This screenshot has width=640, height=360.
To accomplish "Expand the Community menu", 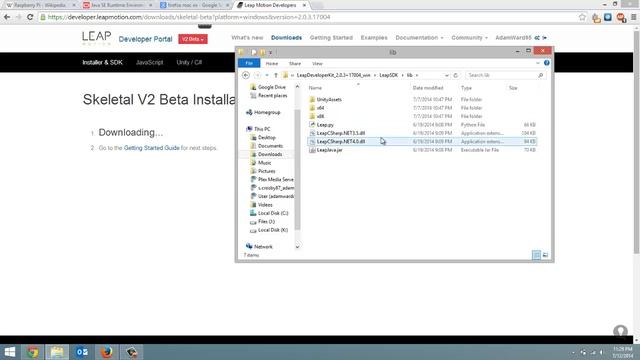I will point(469,38).
